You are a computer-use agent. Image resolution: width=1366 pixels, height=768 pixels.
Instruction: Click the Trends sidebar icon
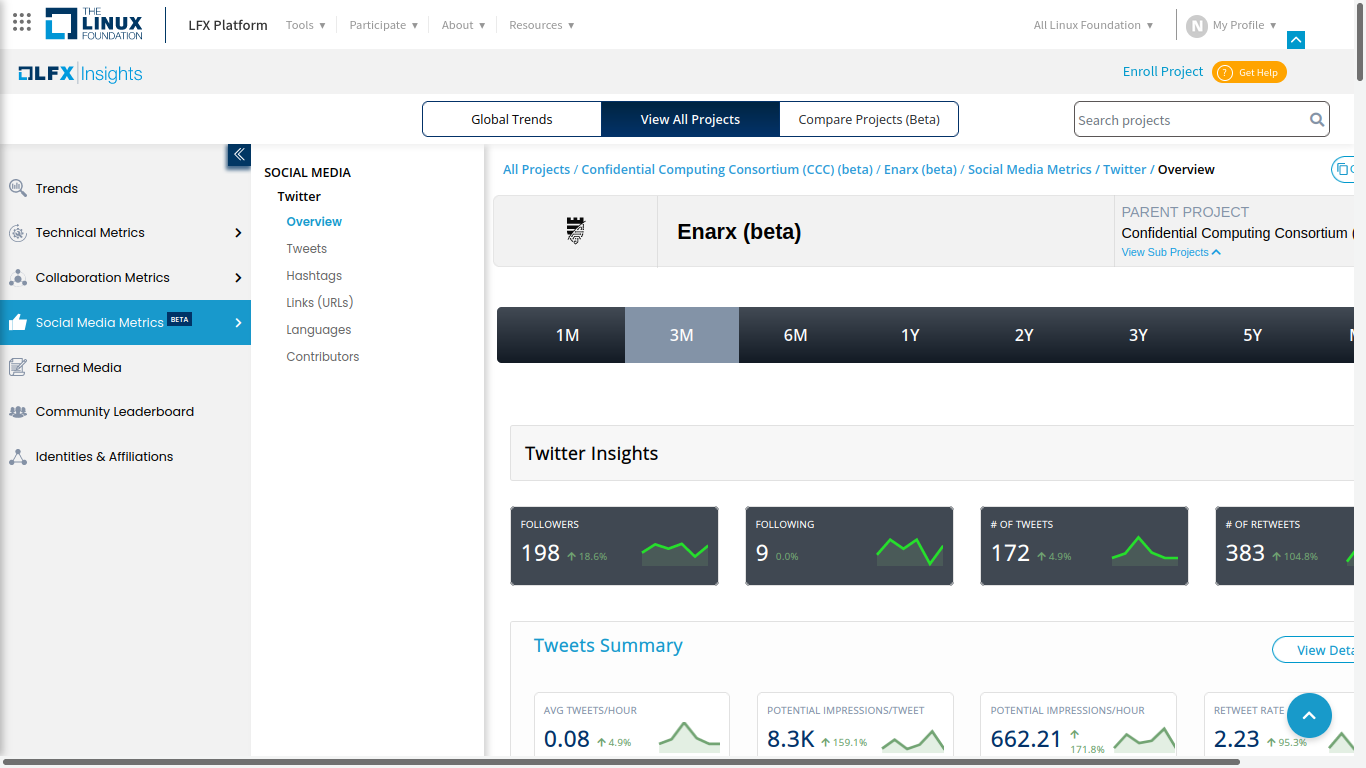[x=18, y=188]
